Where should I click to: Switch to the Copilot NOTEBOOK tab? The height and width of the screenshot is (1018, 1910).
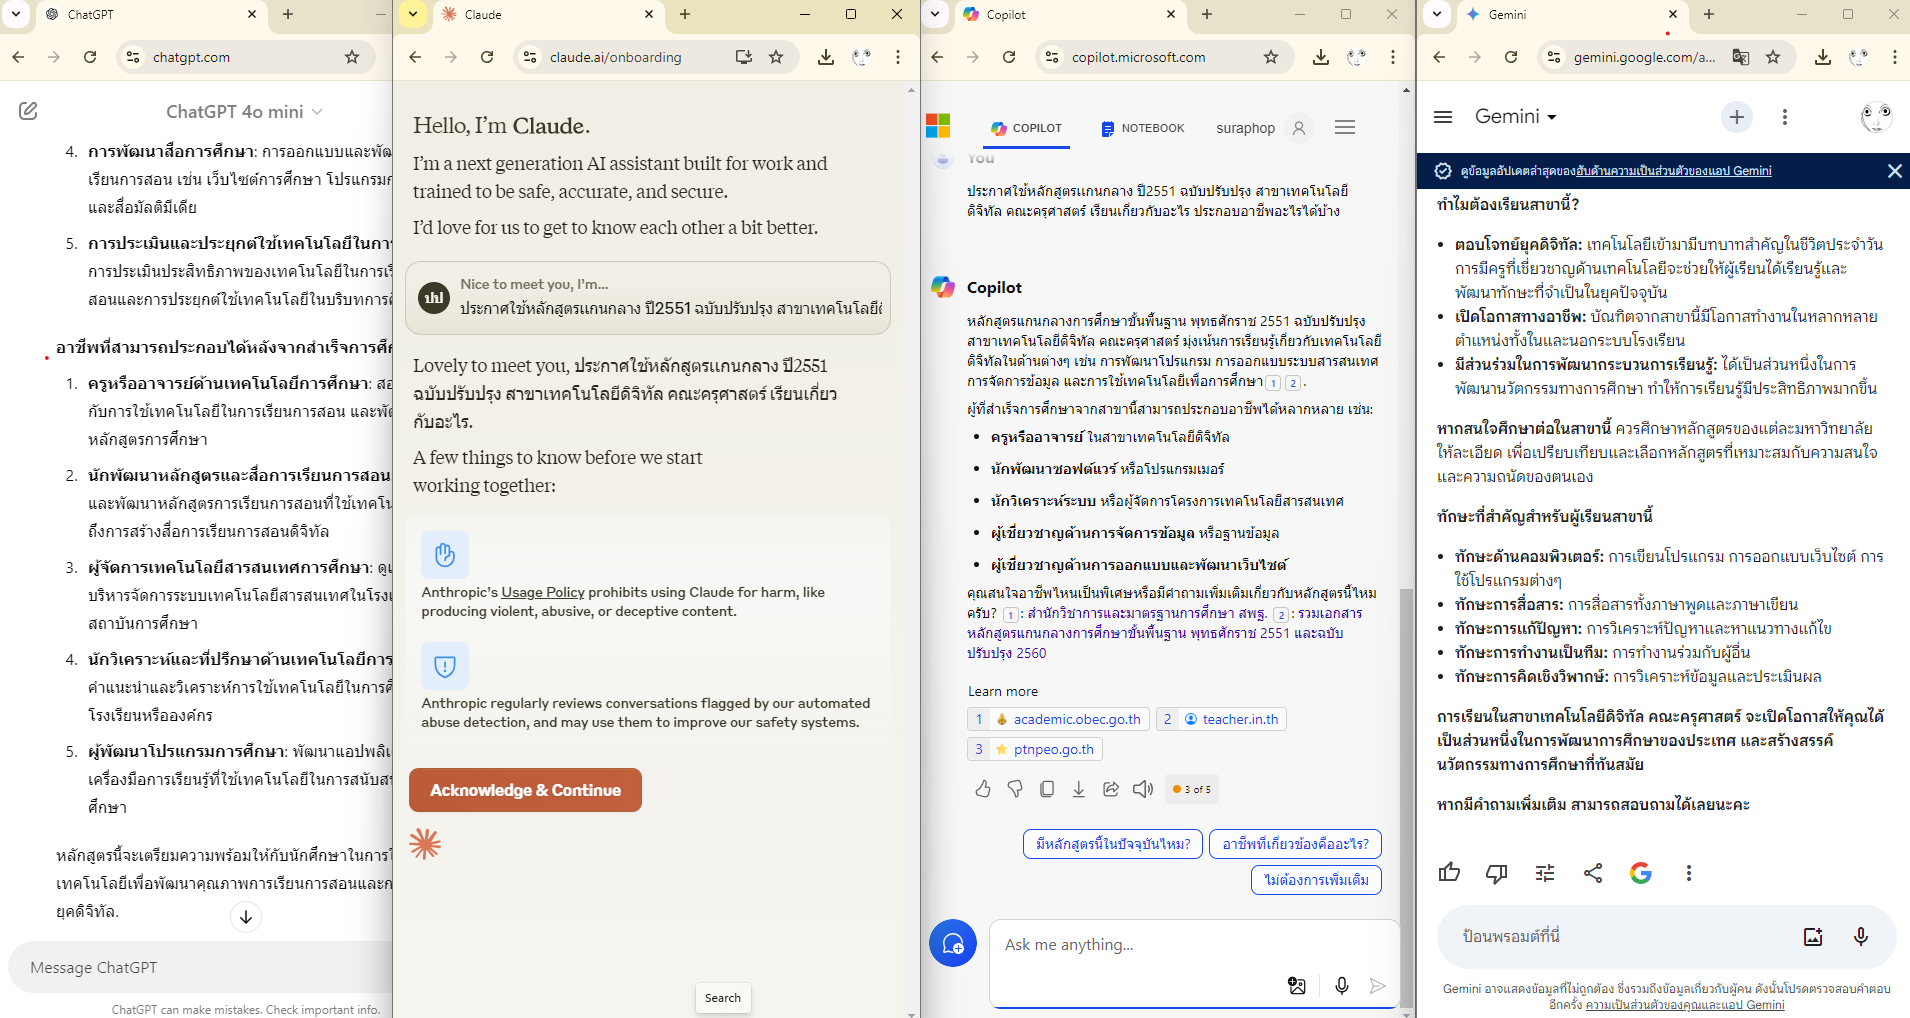(x=1142, y=128)
